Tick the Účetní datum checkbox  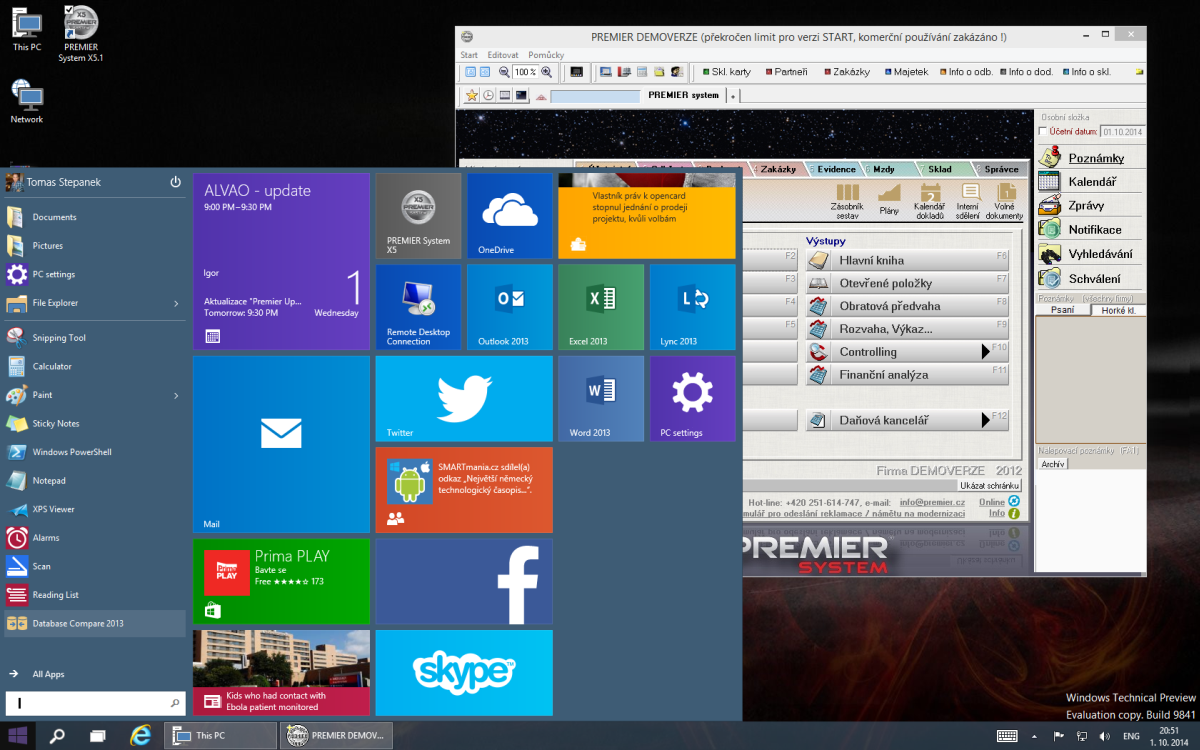tap(1044, 132)
